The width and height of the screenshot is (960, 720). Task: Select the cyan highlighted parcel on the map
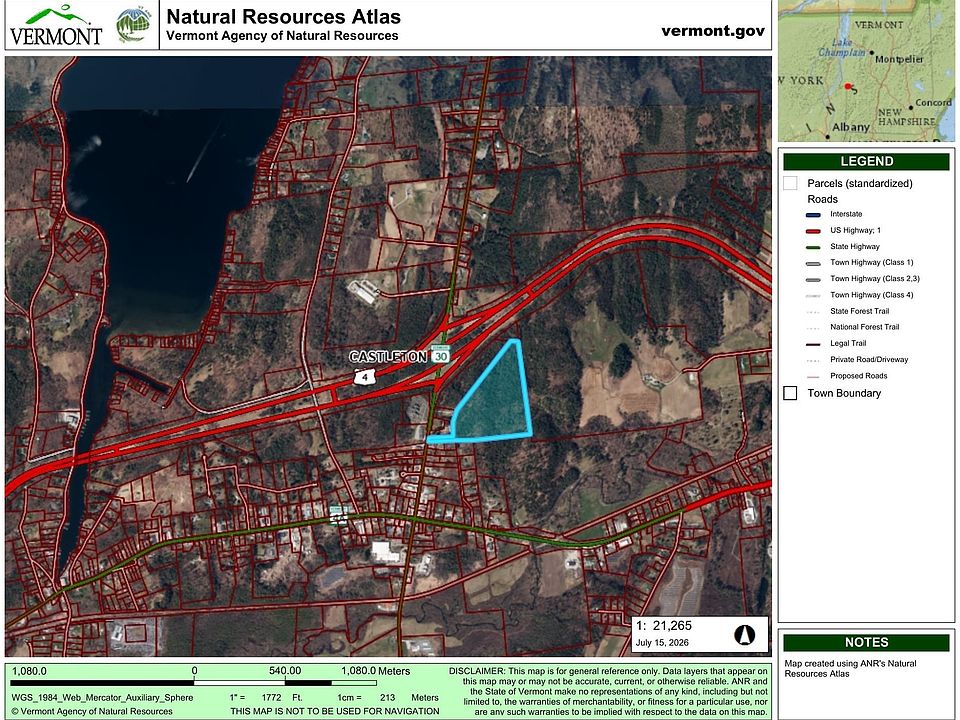(497, 401)
